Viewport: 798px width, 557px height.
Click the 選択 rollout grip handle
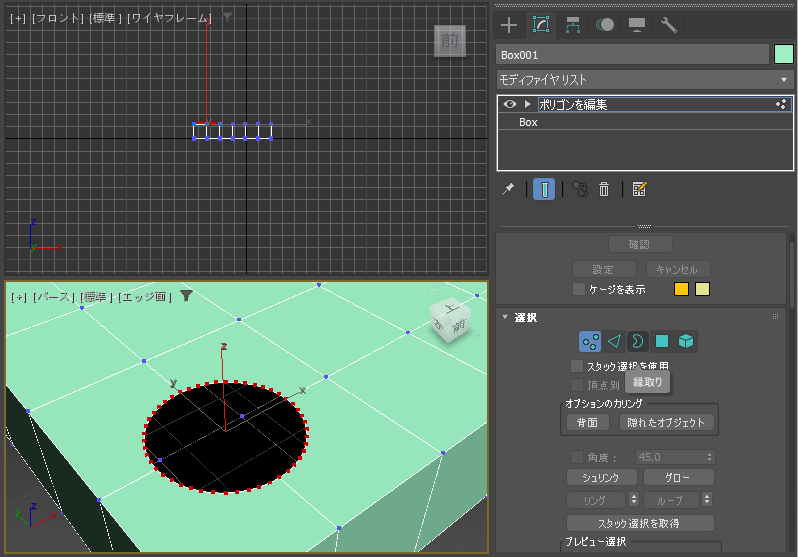tap(775, 317)
